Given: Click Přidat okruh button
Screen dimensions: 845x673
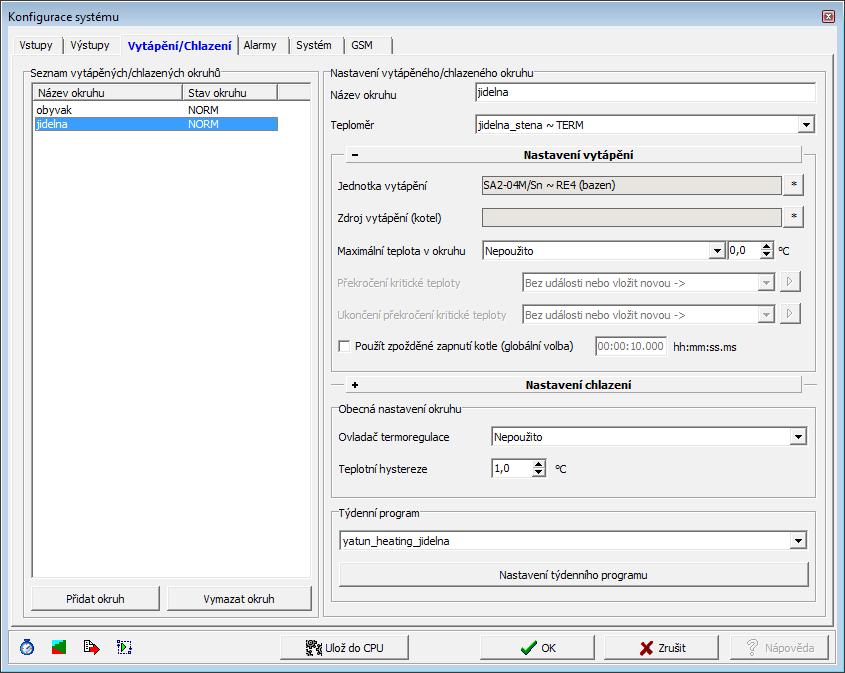Looking at the screenshot, I should click(95, 599).
